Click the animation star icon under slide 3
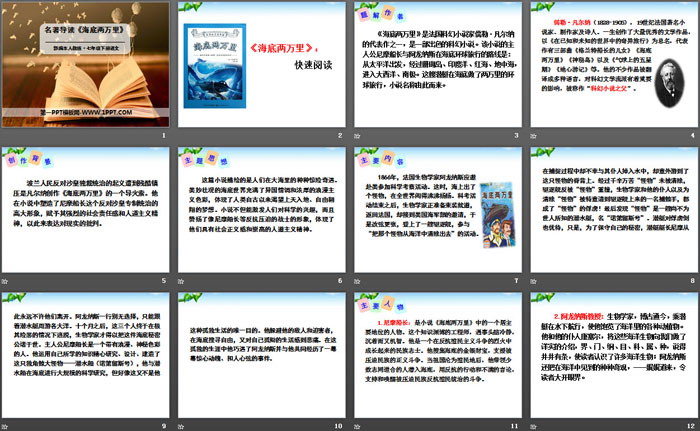 coord(357,136)
